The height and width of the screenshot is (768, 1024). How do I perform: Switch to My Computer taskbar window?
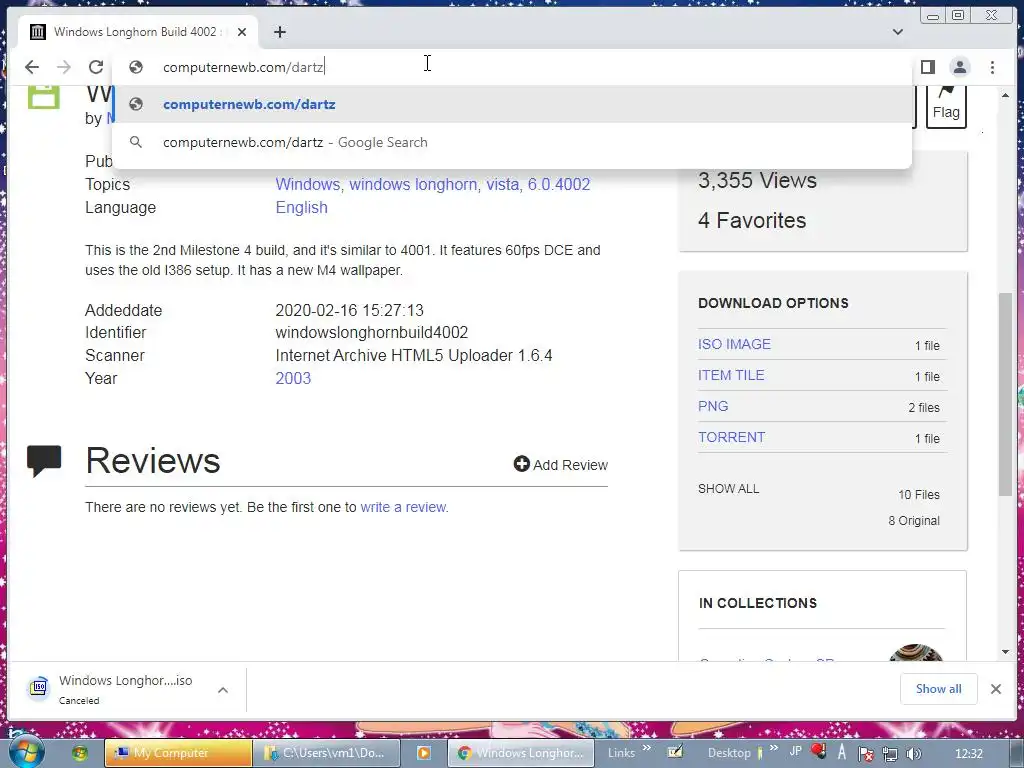[x=178, y=753]
